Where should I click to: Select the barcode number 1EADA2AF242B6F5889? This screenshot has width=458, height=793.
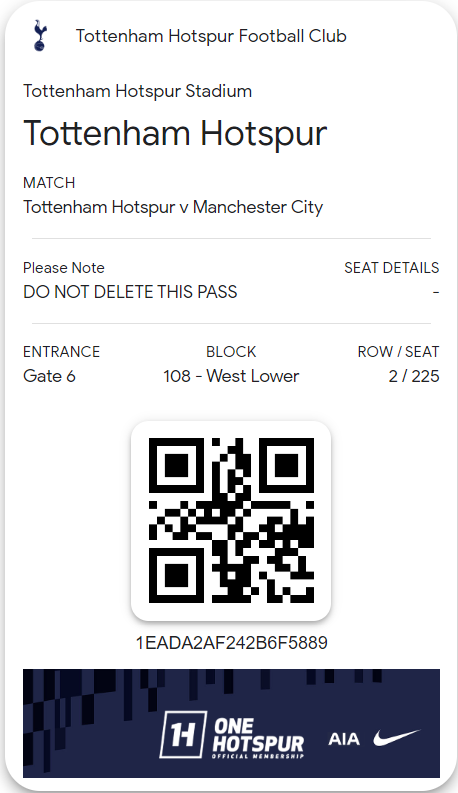point(232,643)
